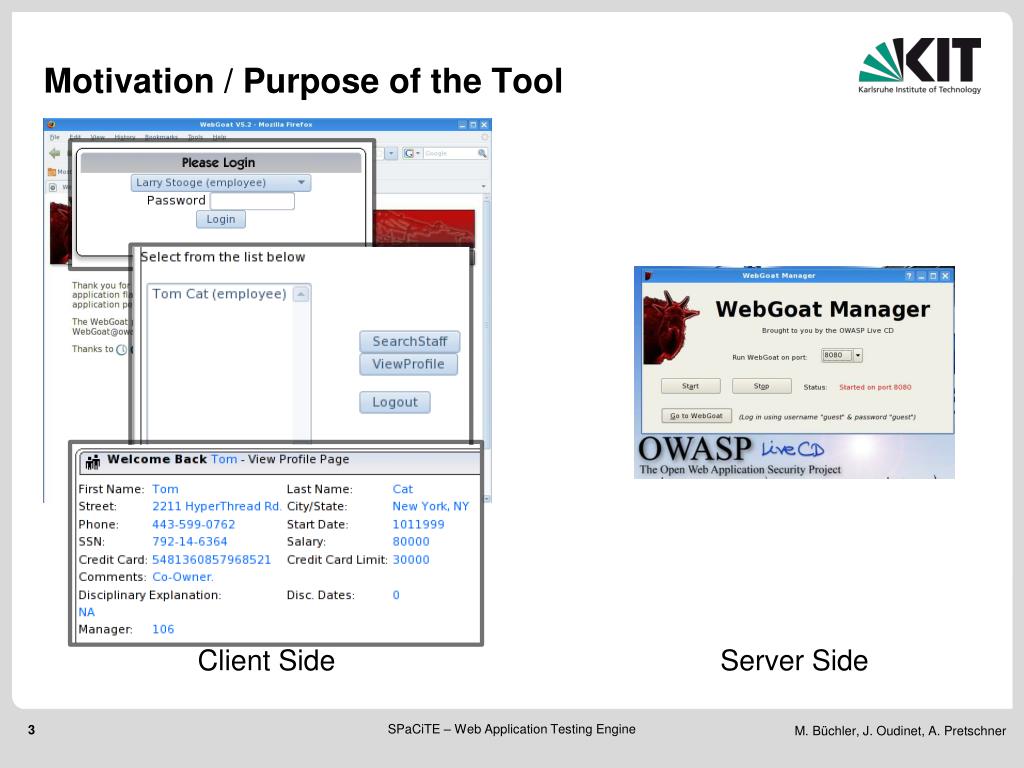Click the phone number 443-599-0762
This screenshot has width=1024, height=768.
click(x=193, y=524)
